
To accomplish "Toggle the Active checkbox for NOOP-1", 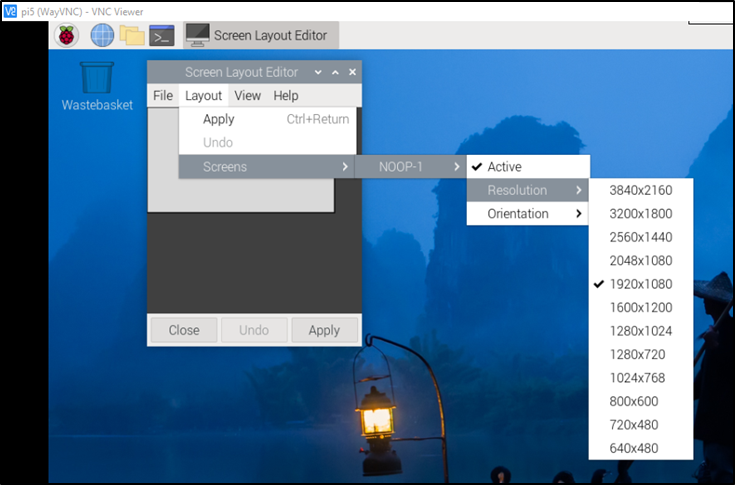I will pyautogui.click(x=528, y=167).
